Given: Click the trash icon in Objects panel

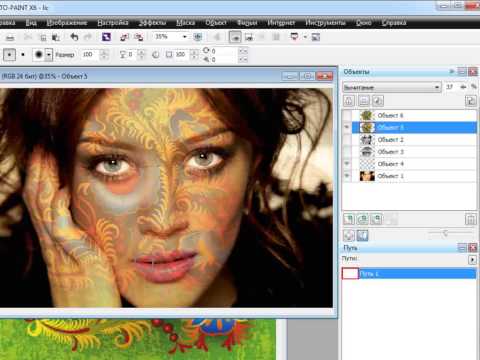Looking at the screenshot, I should click(470, 219).
